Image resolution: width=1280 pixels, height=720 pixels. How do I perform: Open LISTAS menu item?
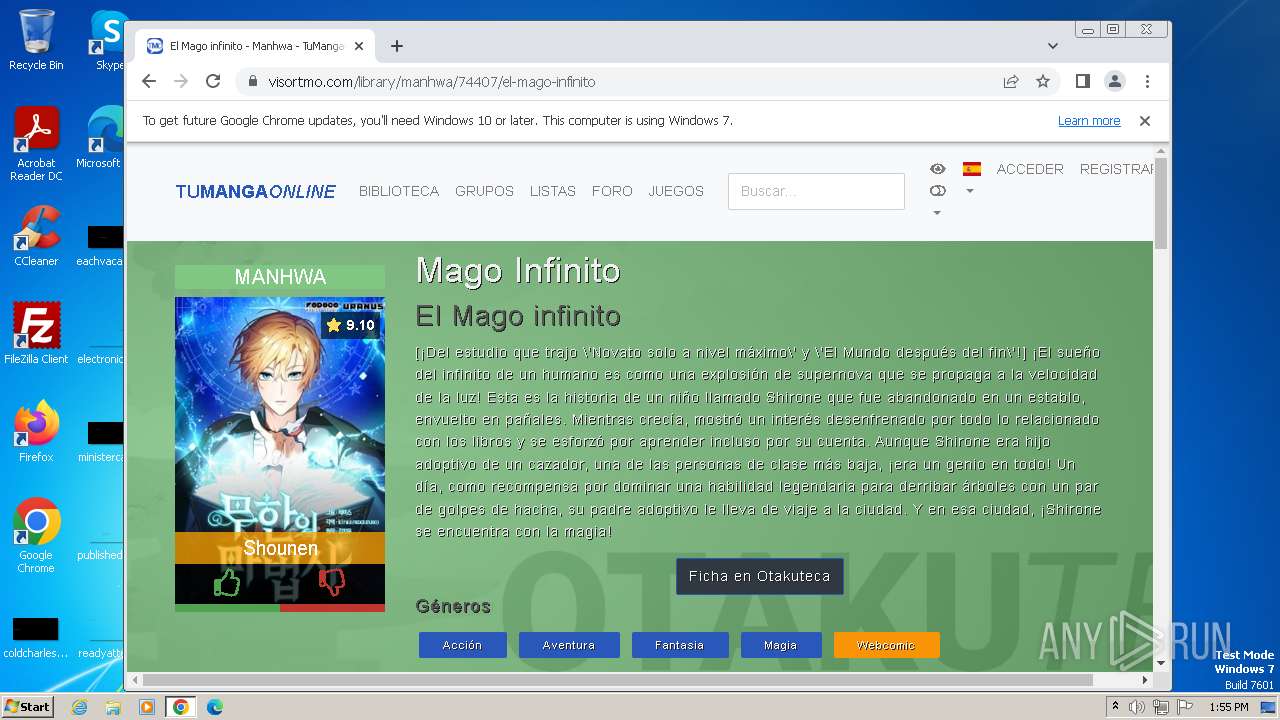pos(553,191)
